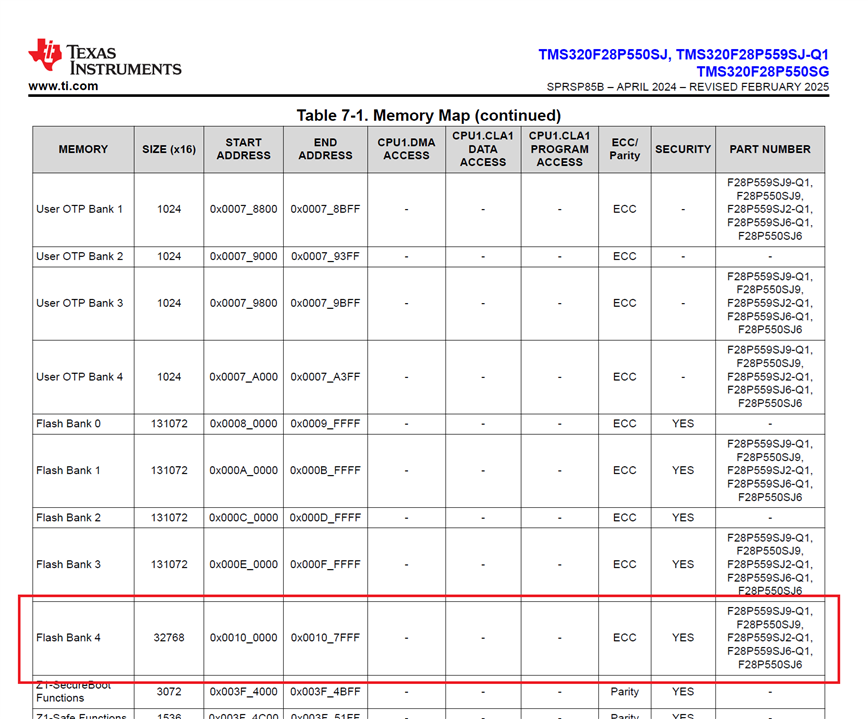This screenshot has height=719, width=868.
Task: Click start address 0x000E_0000
Action: pos(244,565)
